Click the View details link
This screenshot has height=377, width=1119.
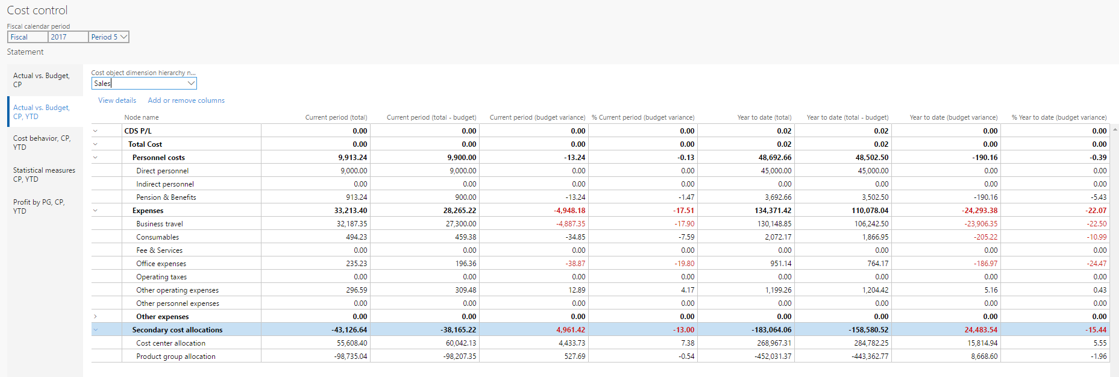click(x=117, y=101)
